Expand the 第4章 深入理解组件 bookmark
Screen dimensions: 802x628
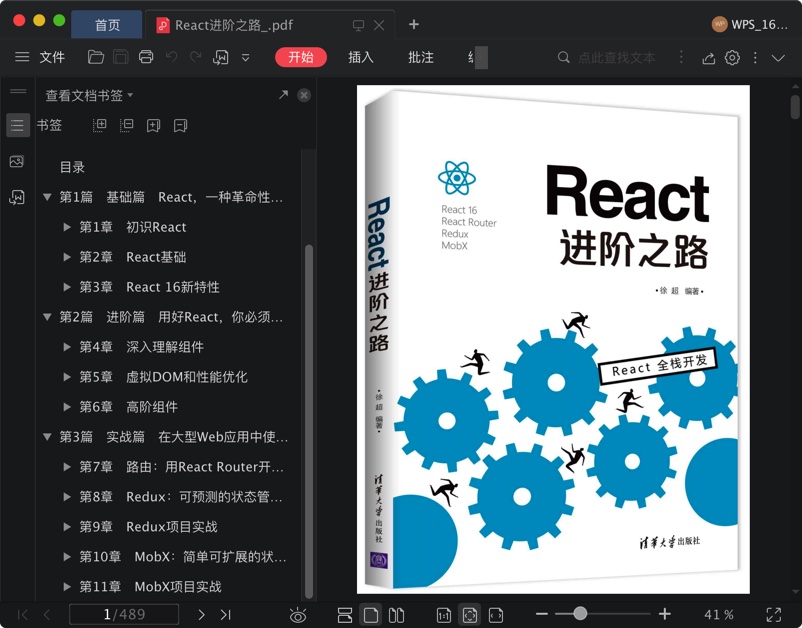tap(66, 347)
